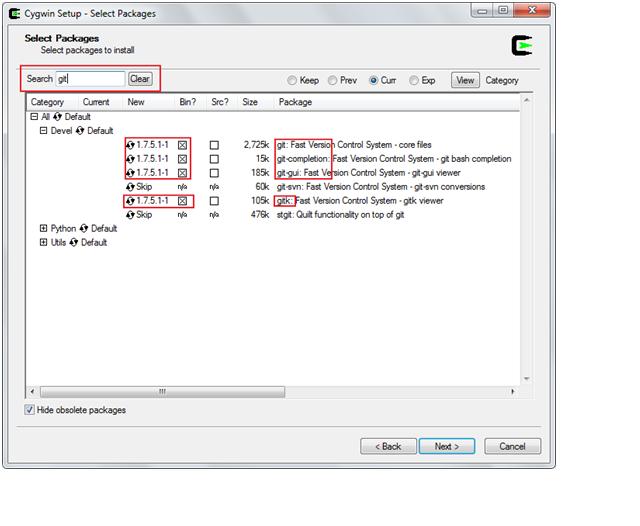Click the cycle icon next to Utils Default
Screen dimensions: 640x526
74,242
